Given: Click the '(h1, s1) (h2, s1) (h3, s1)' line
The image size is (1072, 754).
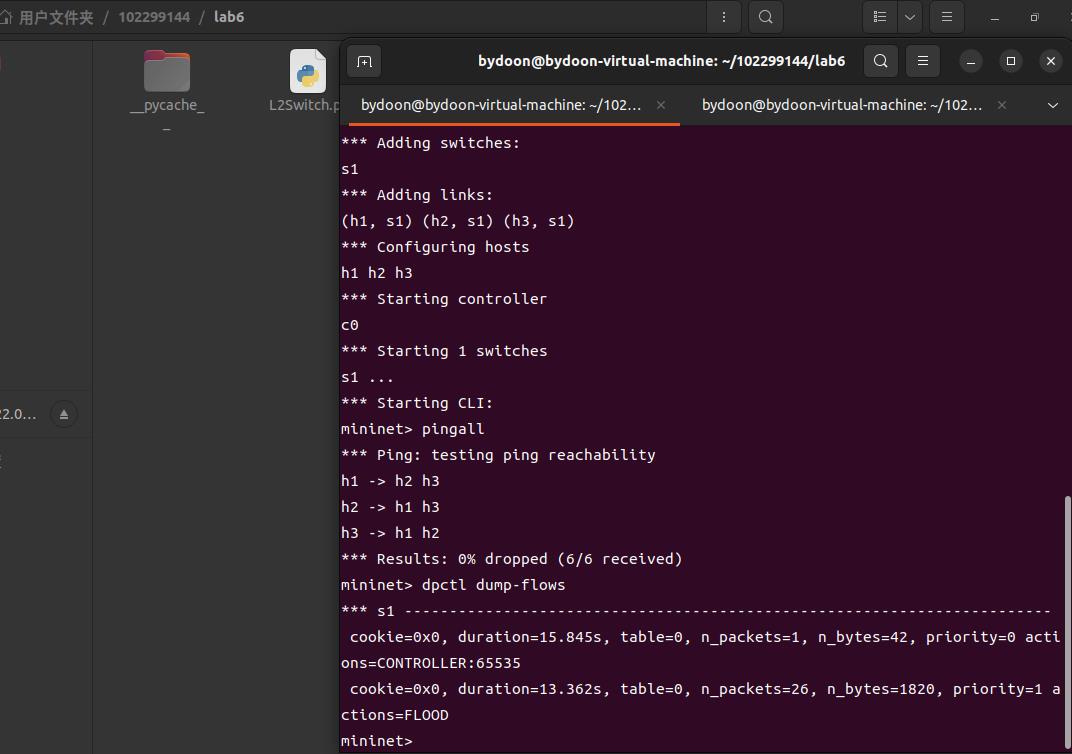Looking at the screenshot, I should [457, 221].
